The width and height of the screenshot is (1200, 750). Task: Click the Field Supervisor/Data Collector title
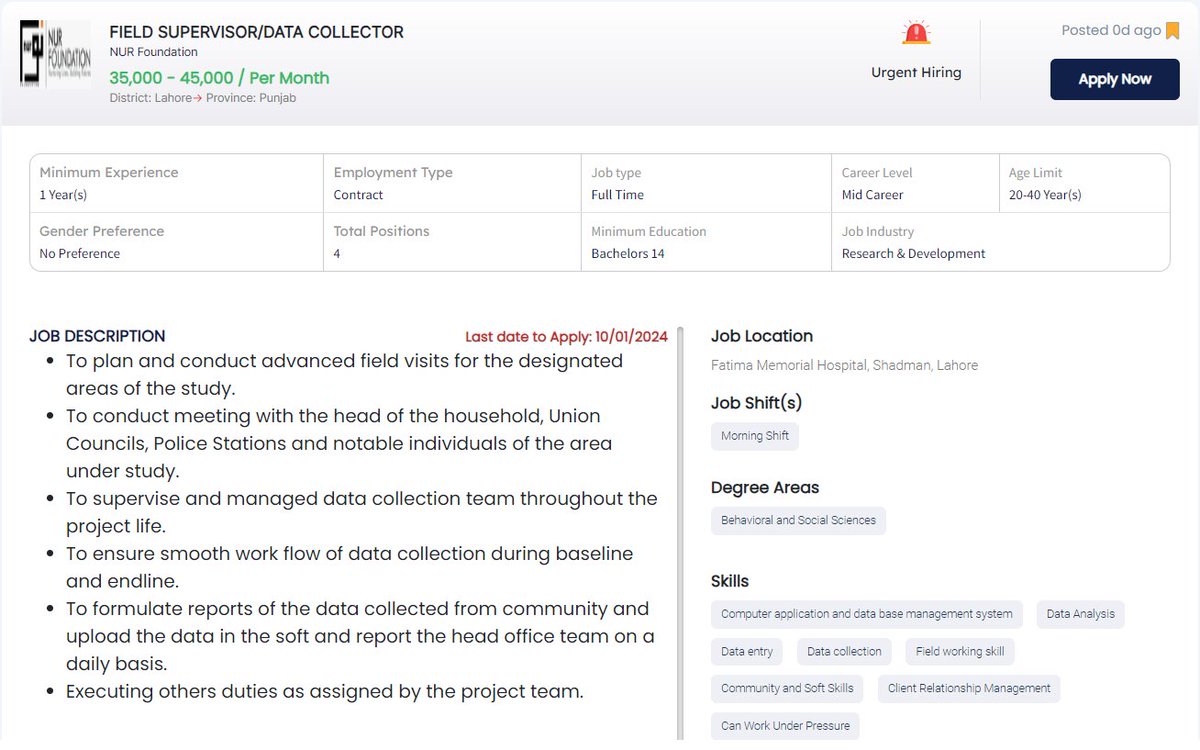click(x=257, y=32)
